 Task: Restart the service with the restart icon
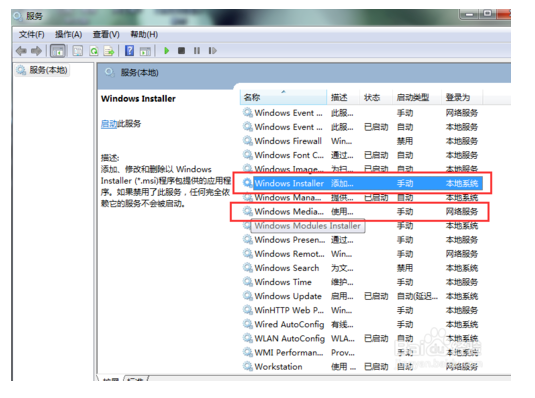click(x=213, y=51)
